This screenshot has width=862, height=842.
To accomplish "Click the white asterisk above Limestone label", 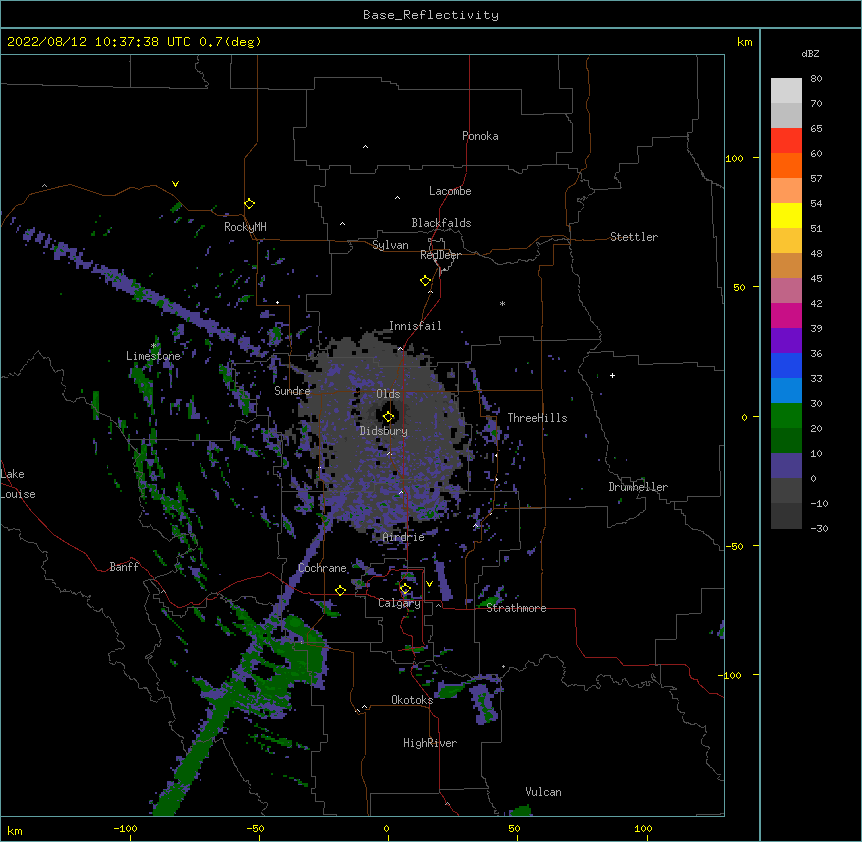I will pyautogui.click(x=154, y=346).
